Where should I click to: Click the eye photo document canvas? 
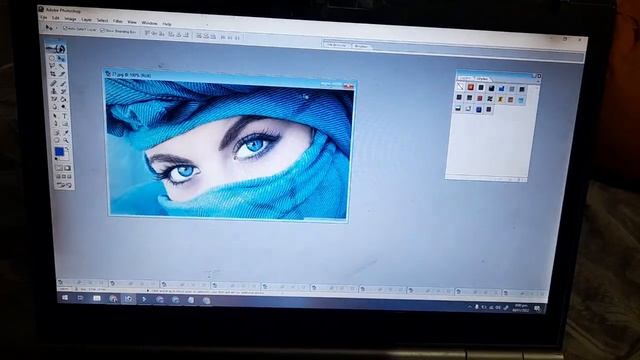[229, 148]
